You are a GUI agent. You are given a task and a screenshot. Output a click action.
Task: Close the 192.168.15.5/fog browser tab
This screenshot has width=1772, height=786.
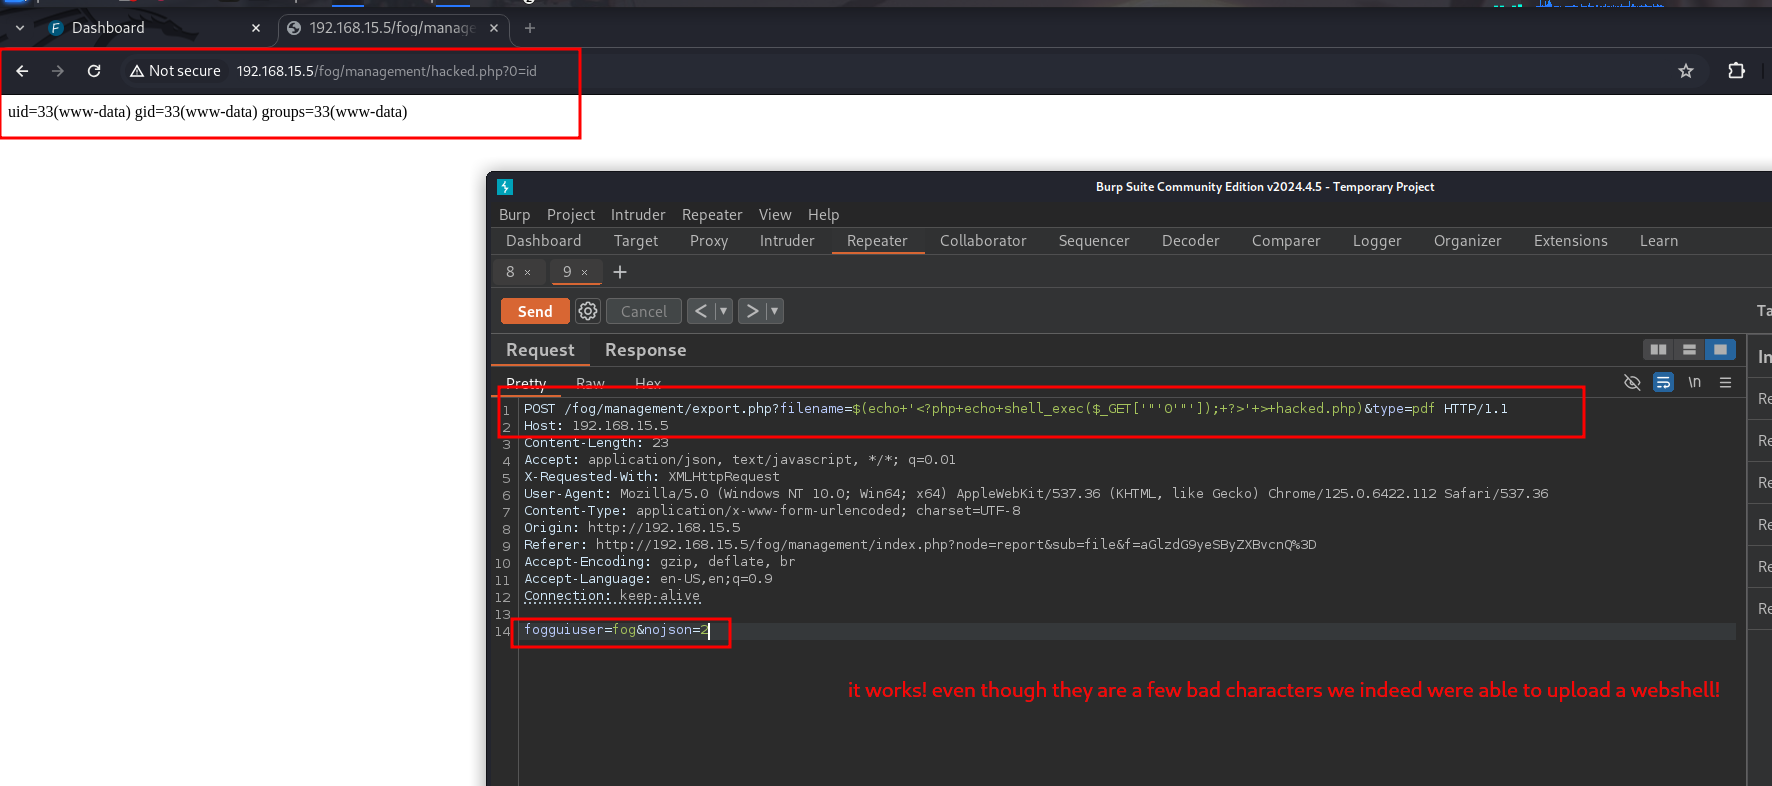[494, 28]
